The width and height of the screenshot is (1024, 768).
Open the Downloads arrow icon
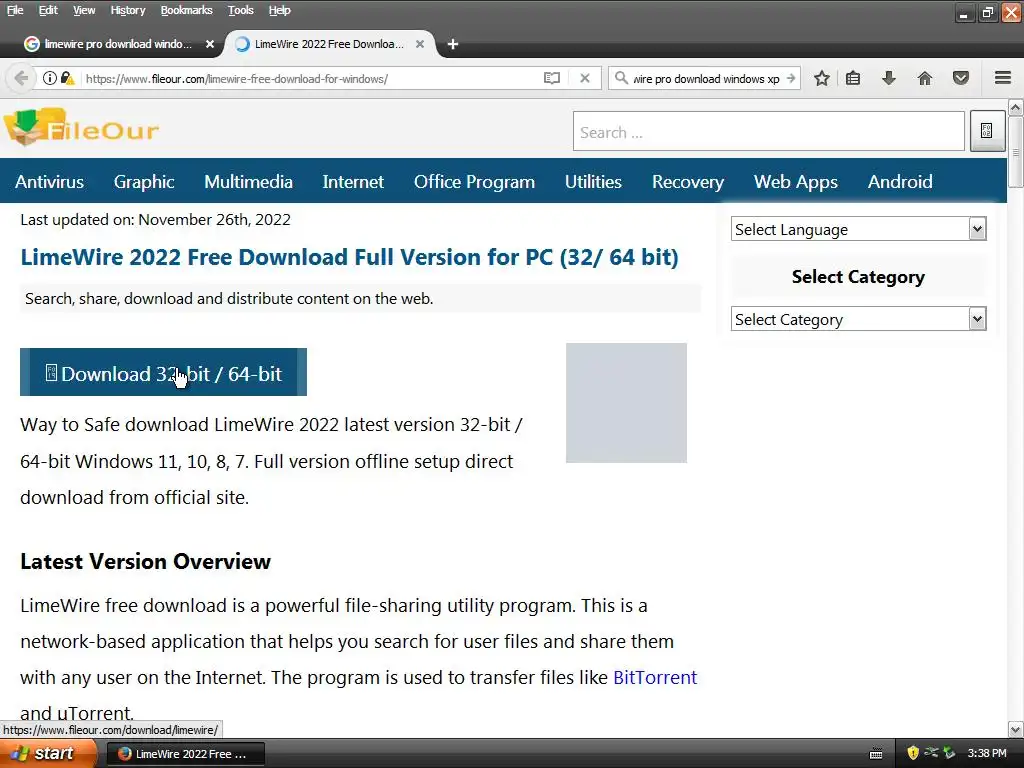click(x=889, y=78)
